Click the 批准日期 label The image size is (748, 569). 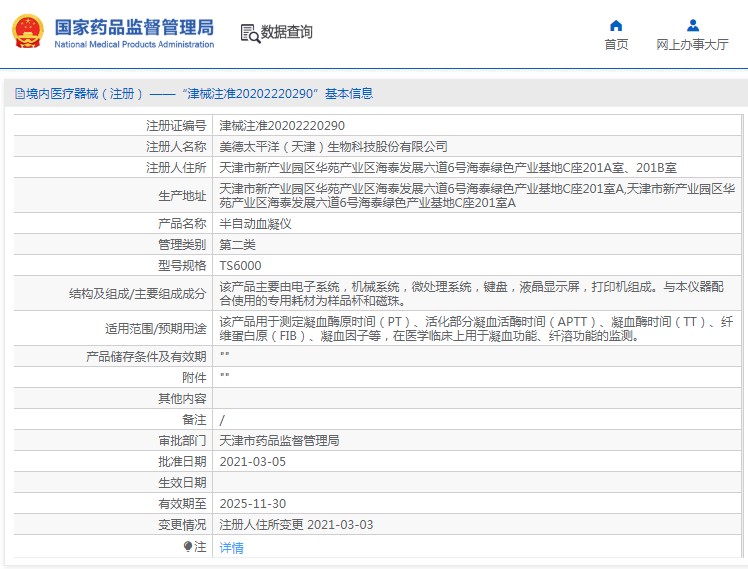point(182,462)
